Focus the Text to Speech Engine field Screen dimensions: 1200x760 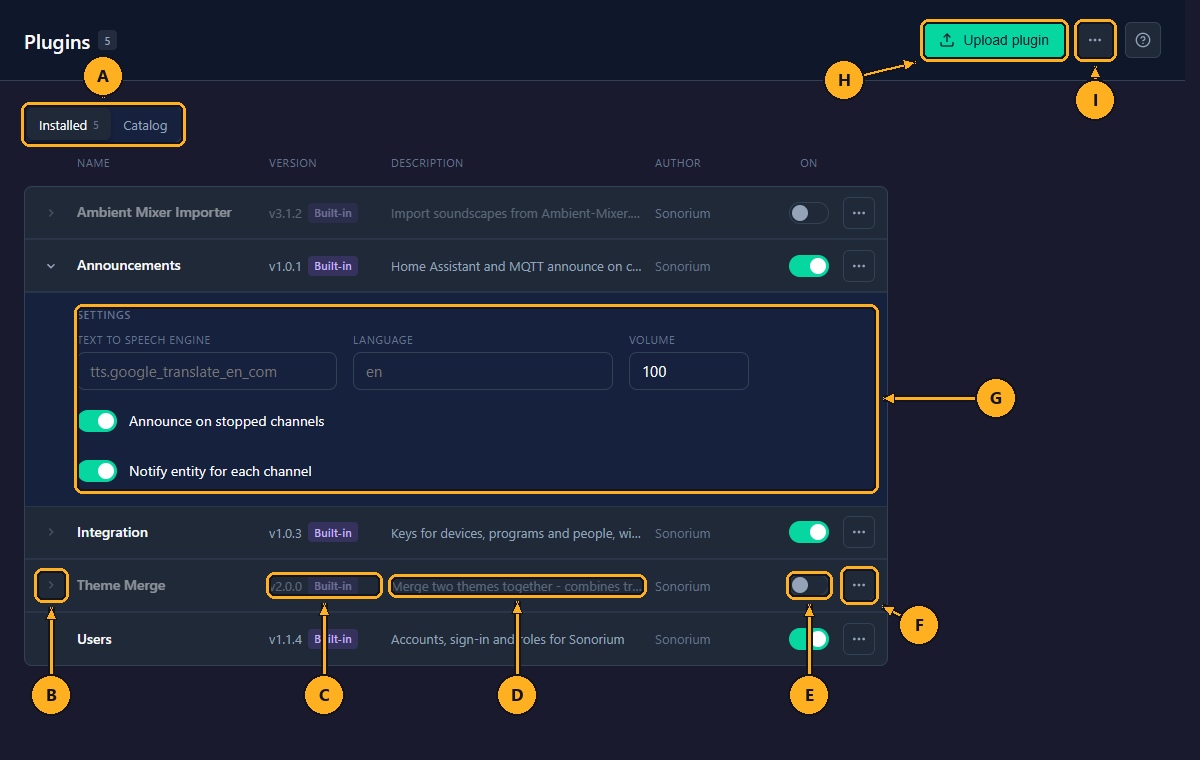(x=207, y=371)
